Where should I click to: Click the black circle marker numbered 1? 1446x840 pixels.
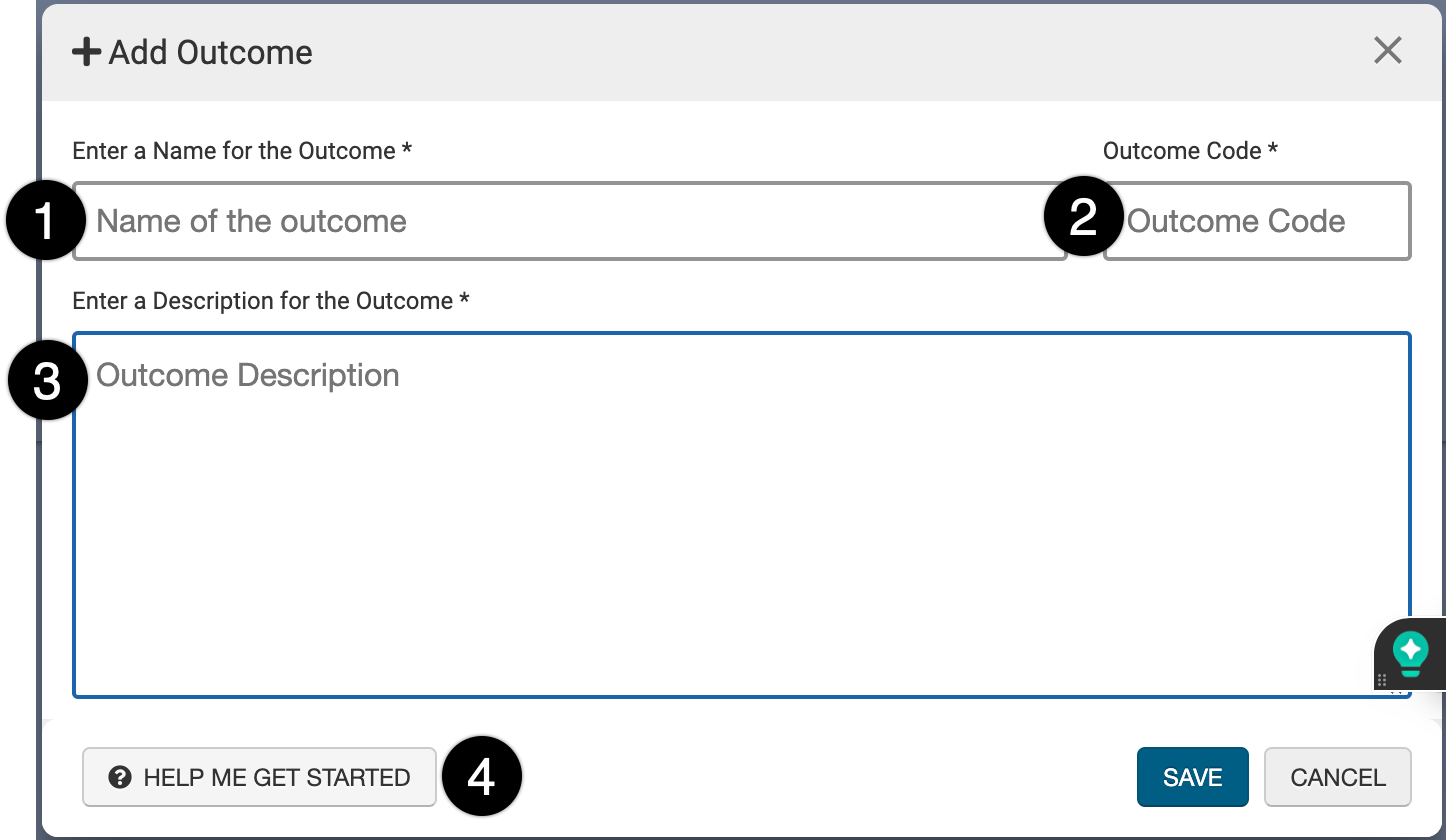point(45,221)
